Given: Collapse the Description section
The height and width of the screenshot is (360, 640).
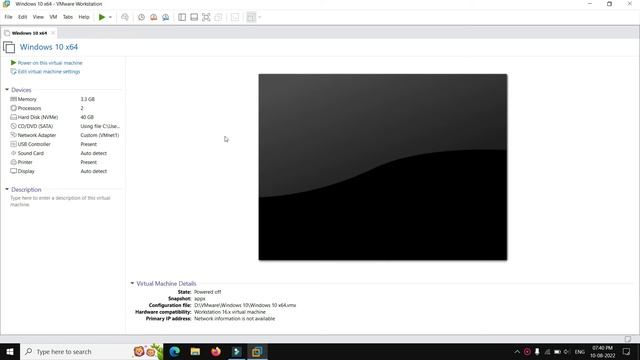Looking at the screenshot, I should 7,189.
